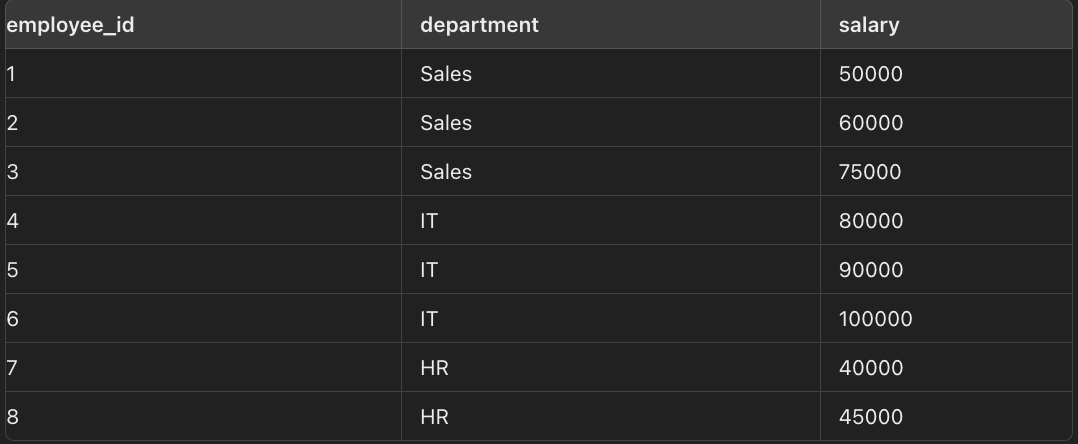
Task: Select the employee_id cell with value 6
Action: [12, 319]
